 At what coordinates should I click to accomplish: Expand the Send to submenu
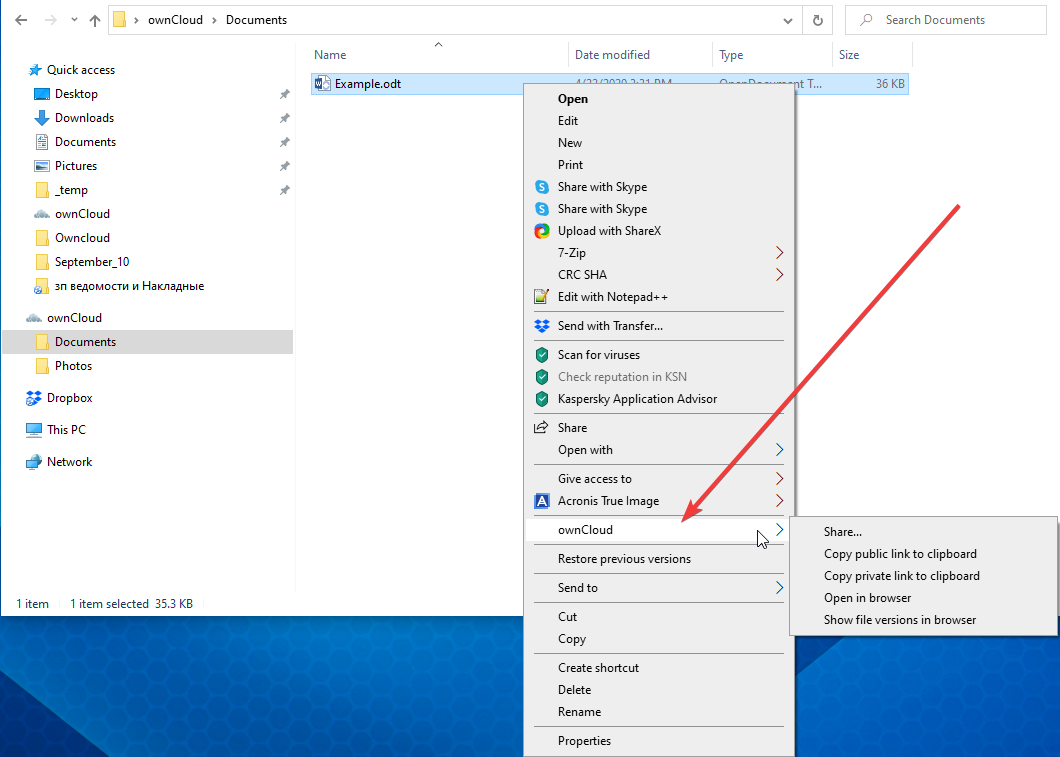[779, 588]
